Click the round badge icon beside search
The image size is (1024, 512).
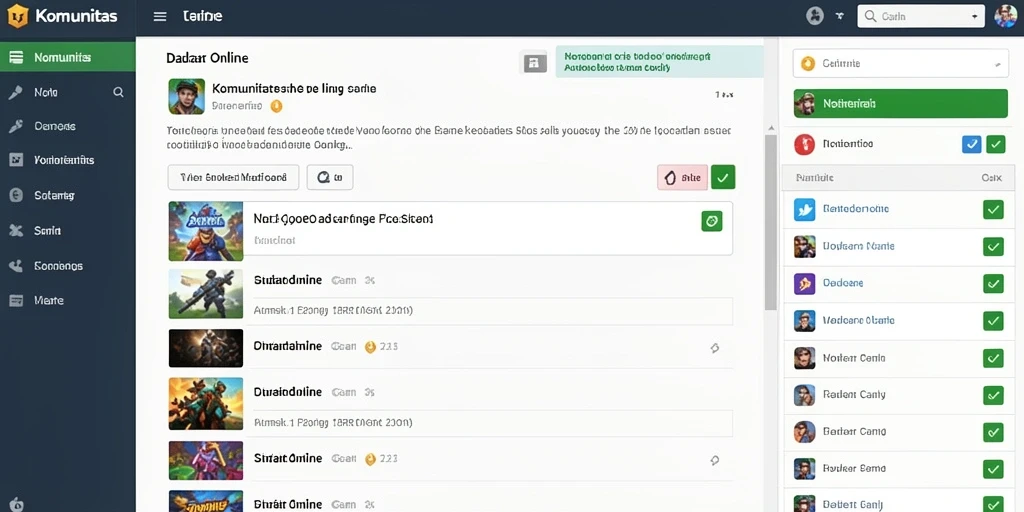814,16
